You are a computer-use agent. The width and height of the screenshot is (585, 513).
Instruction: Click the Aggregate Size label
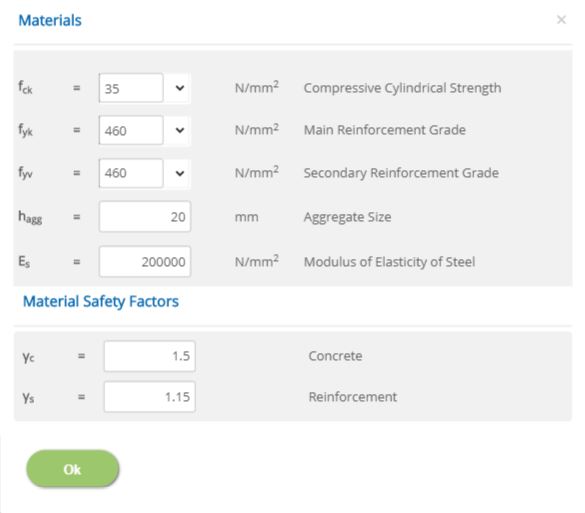(x=347, y=217)
